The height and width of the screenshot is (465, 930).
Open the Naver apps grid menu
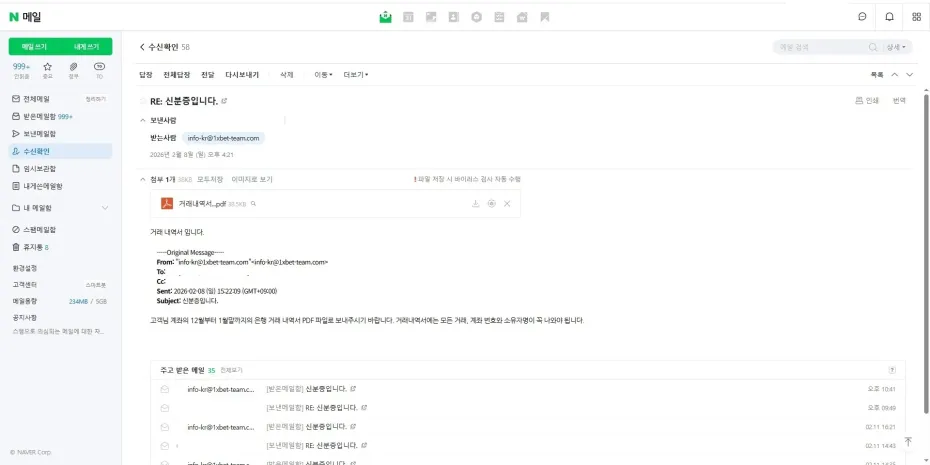click(916, 17)
